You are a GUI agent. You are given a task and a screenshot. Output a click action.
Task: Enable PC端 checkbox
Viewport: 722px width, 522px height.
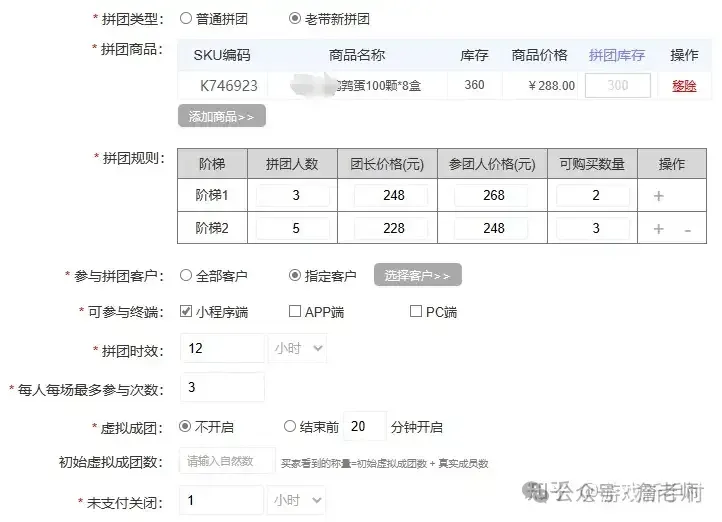(416, 312)
